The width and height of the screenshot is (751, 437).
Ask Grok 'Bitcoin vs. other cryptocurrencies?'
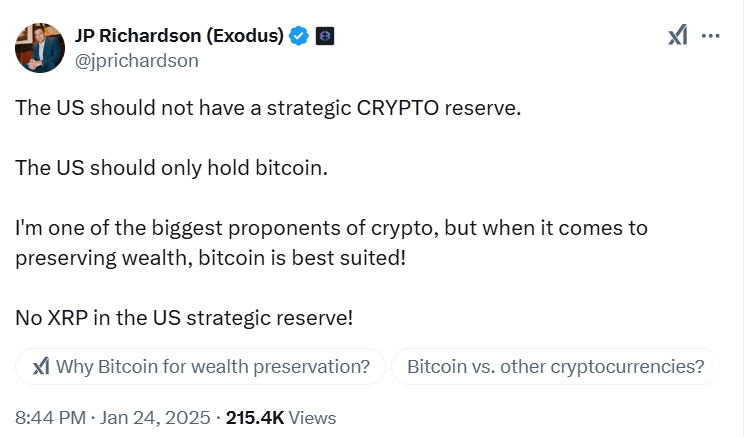pyautogui.click(x=556, y=367)
